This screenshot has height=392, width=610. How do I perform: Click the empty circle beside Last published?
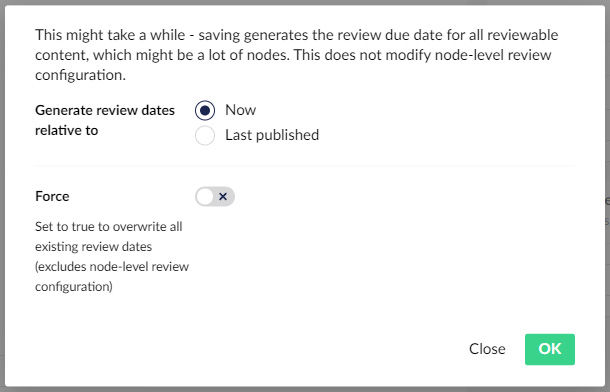click(205, 135)
